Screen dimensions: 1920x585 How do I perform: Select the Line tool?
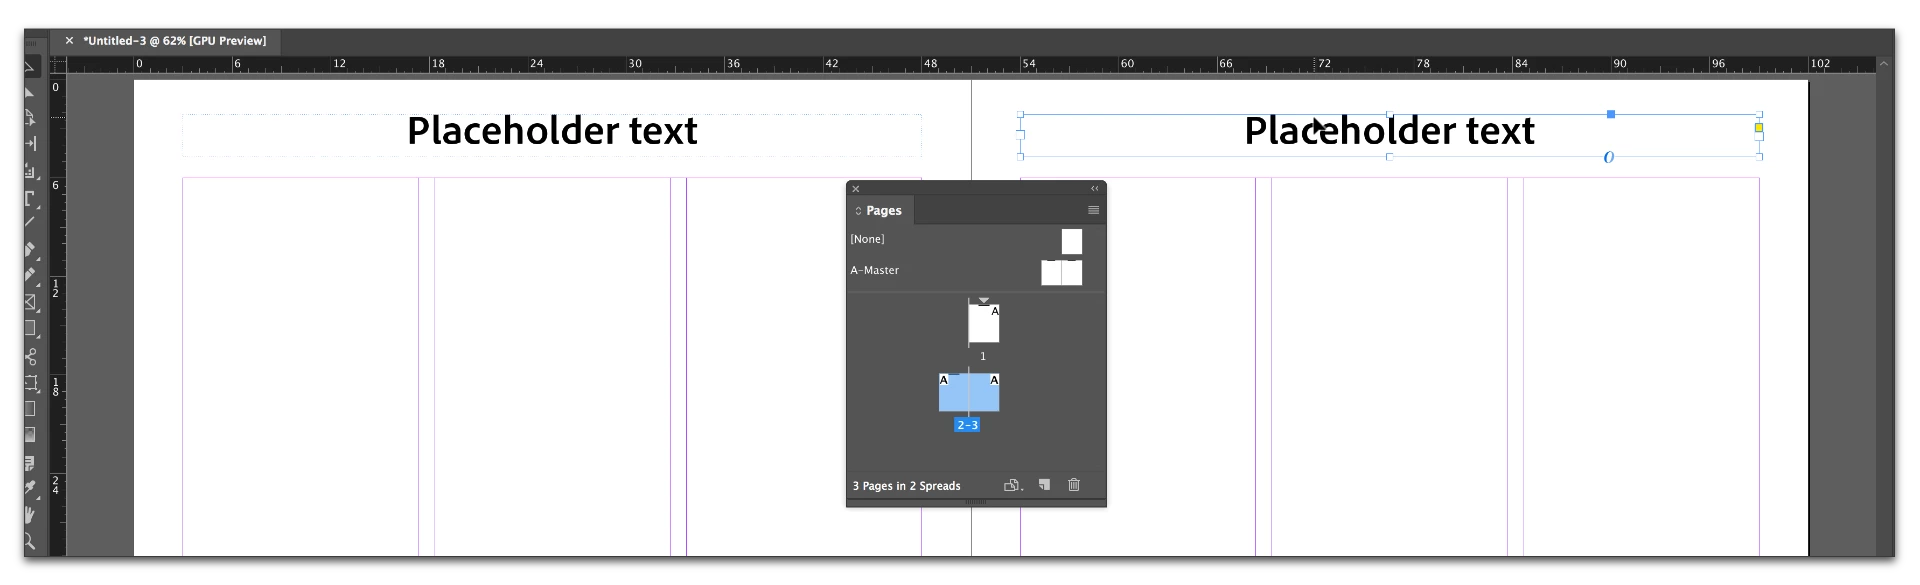click(x=30, y=222)
